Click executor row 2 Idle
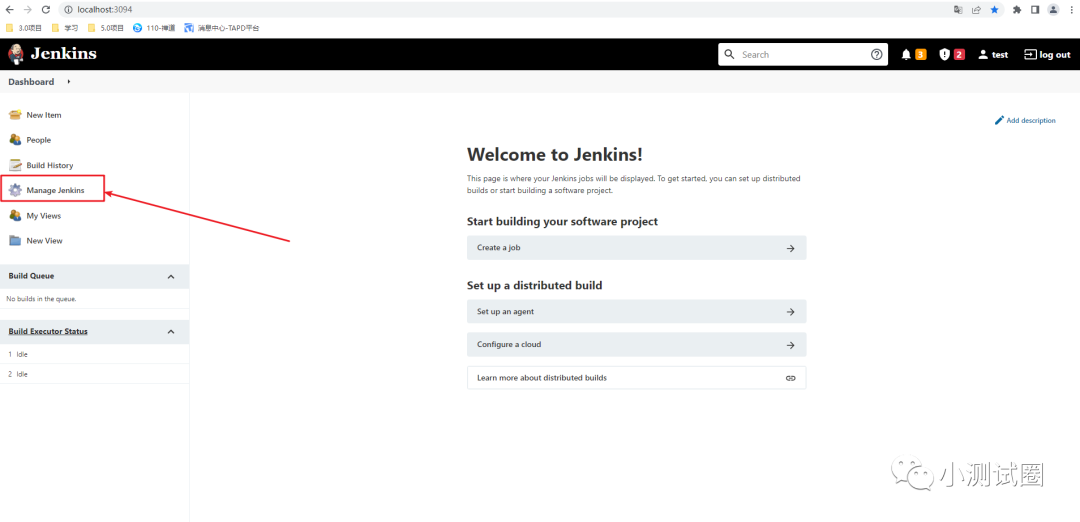Viewport: 1080px width, 522px height. 94,375
